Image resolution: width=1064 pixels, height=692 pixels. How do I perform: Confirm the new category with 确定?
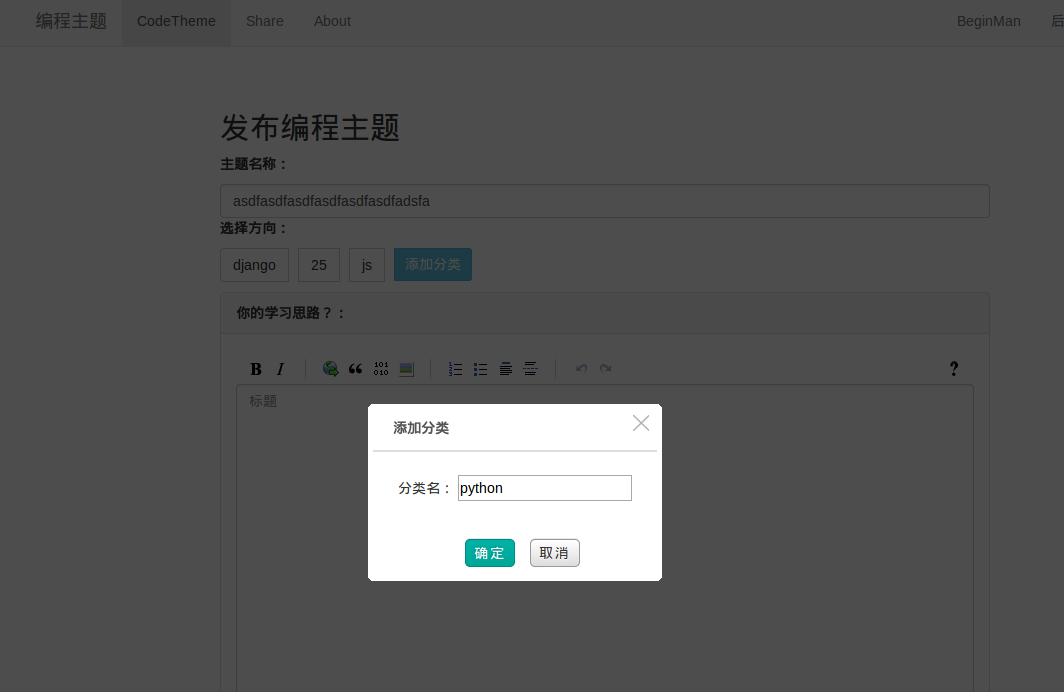pyautogui.click(x=490, y=553)
